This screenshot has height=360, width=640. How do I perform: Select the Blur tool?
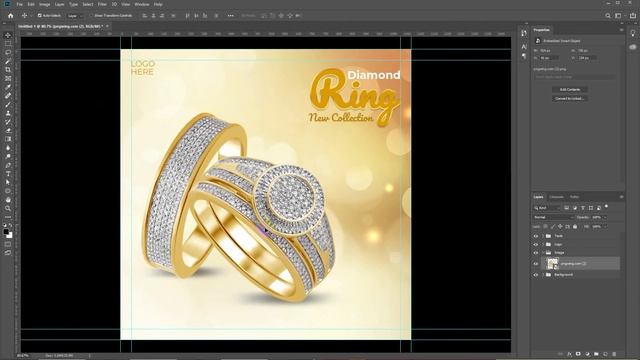pyautogui.click(x=8, y=148)
